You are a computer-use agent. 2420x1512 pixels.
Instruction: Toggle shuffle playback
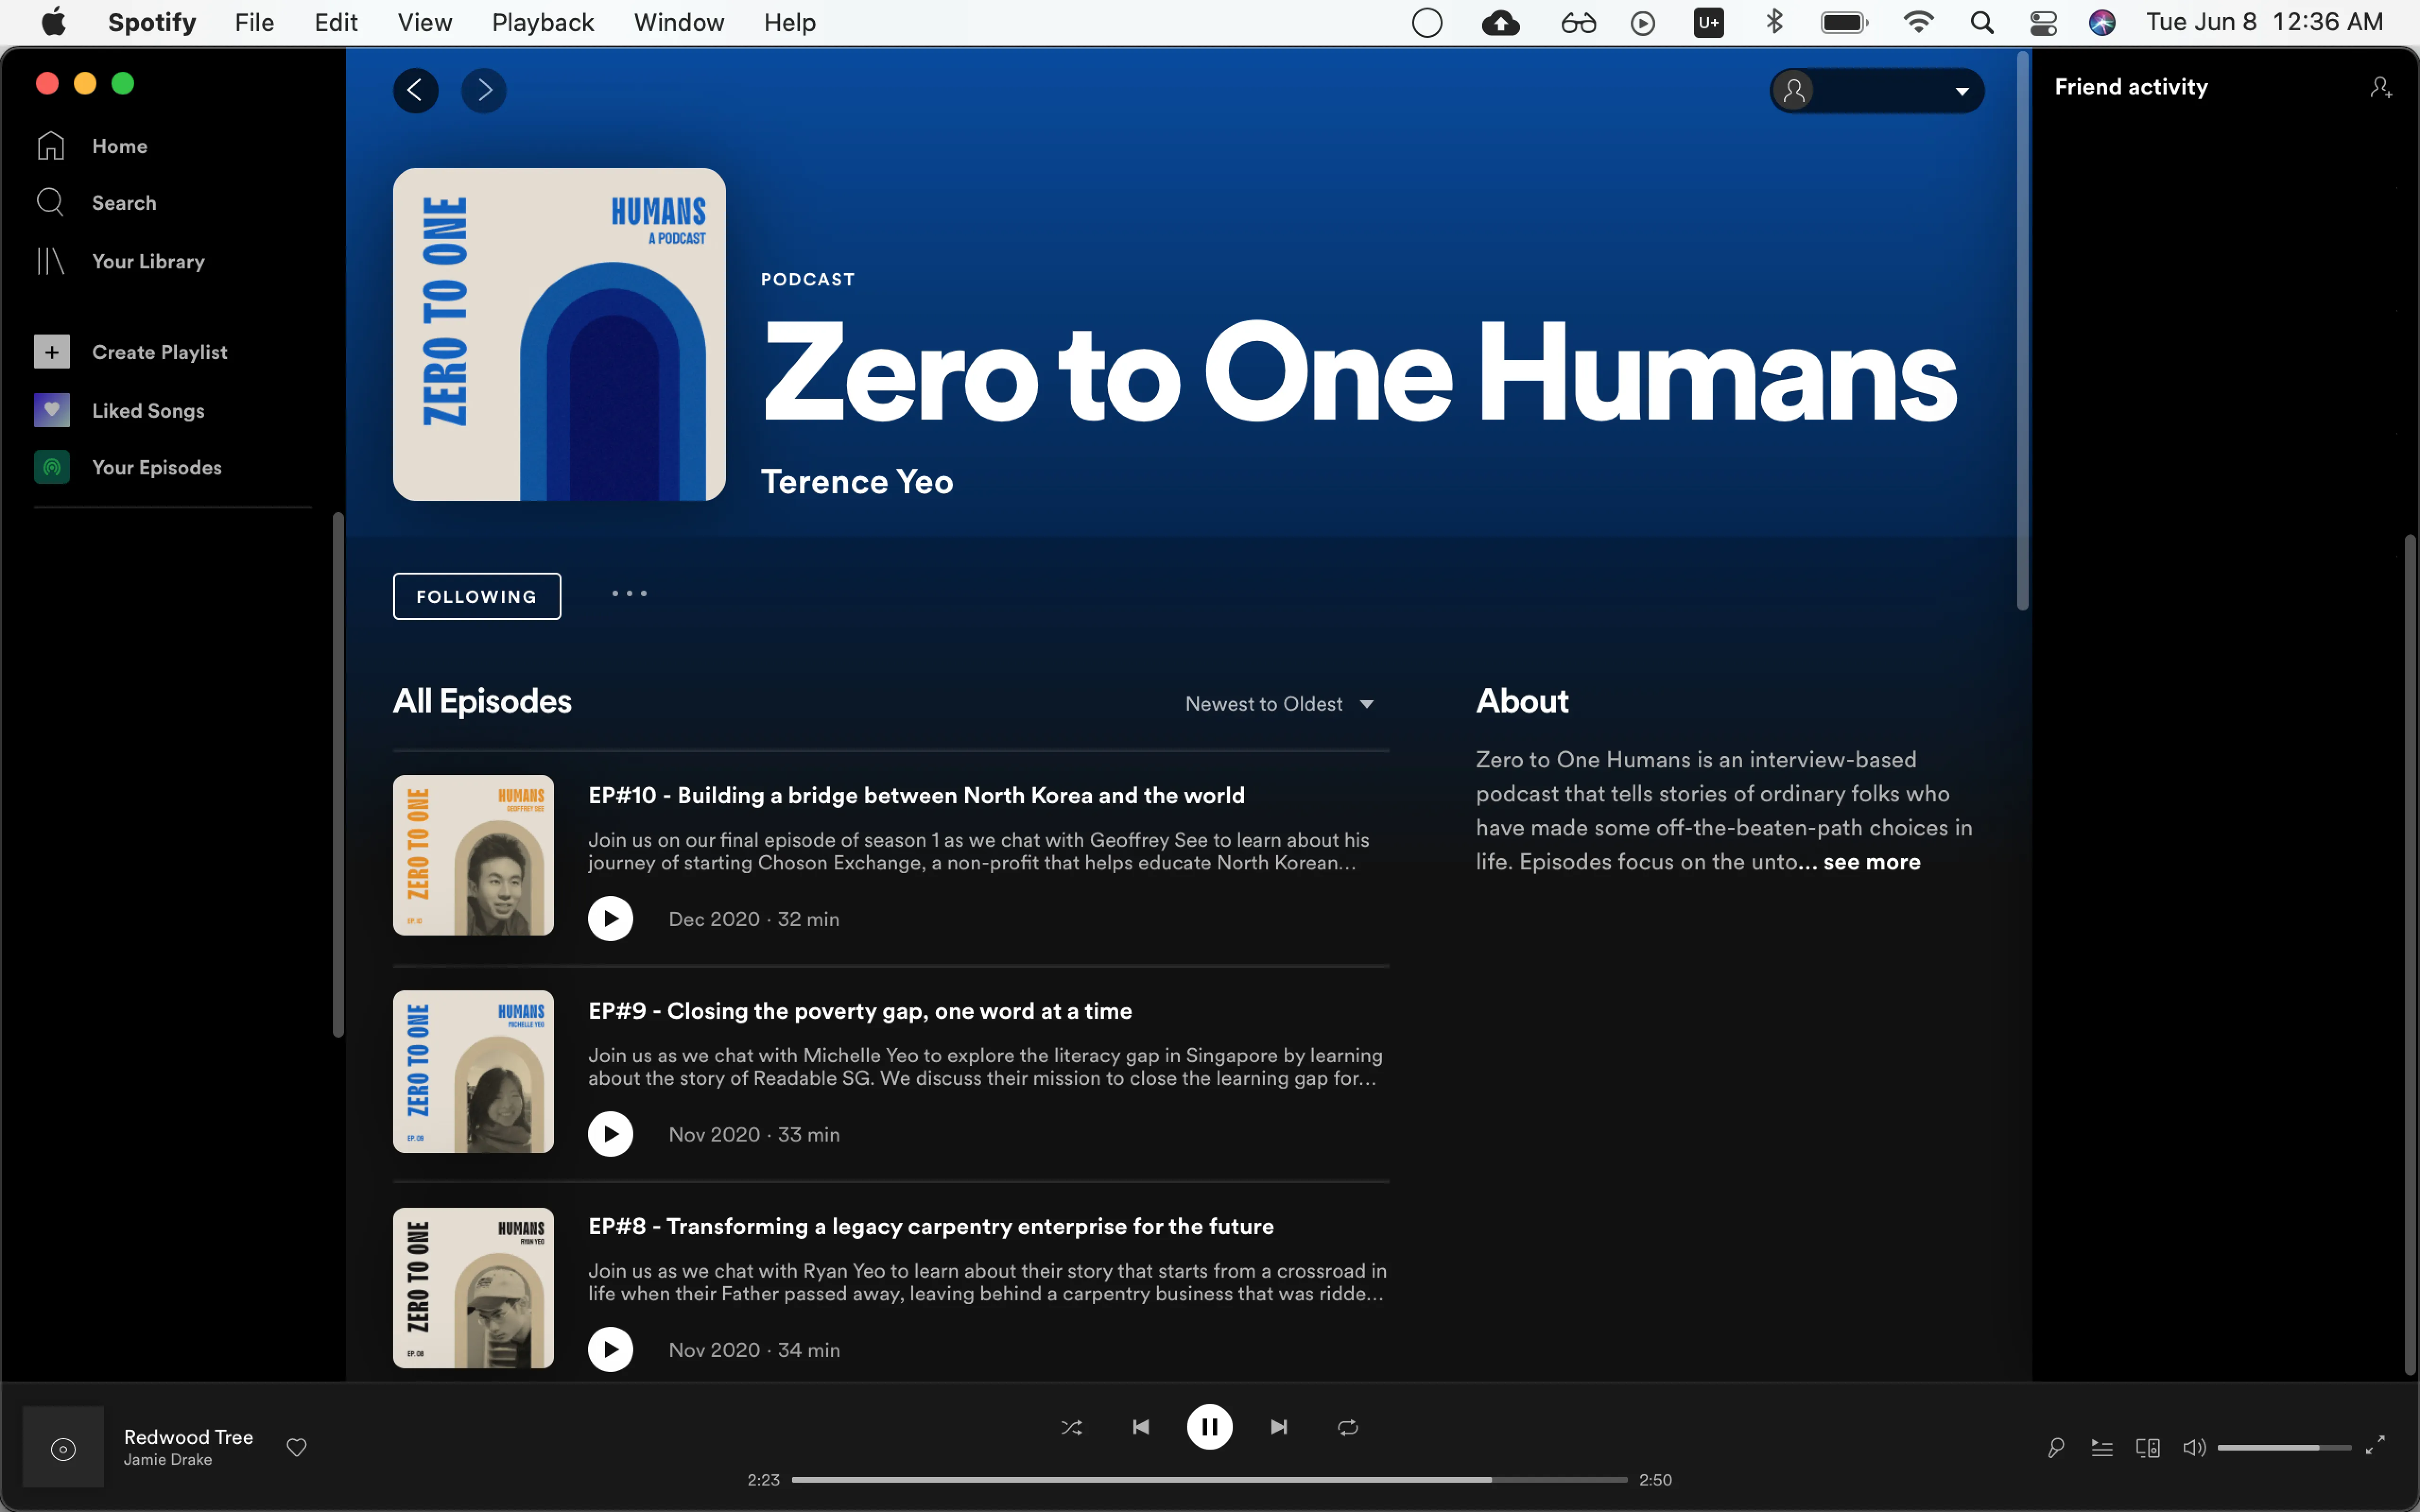point(1072,1427)
